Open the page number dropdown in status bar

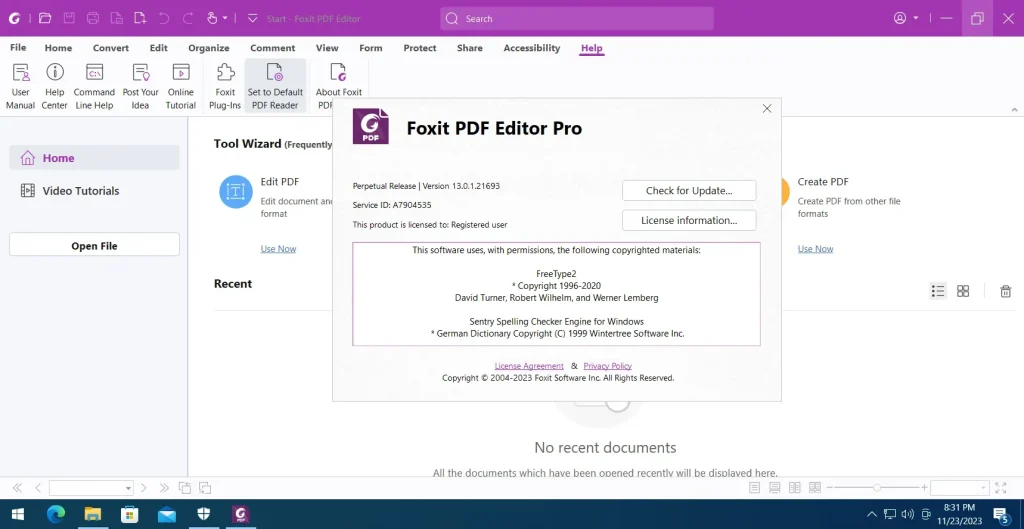coord(128,489)
